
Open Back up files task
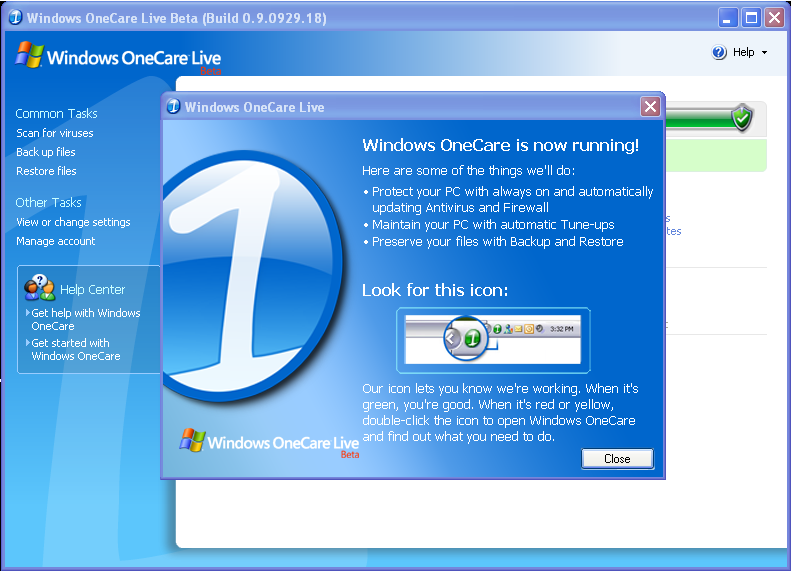click(45, 152)
